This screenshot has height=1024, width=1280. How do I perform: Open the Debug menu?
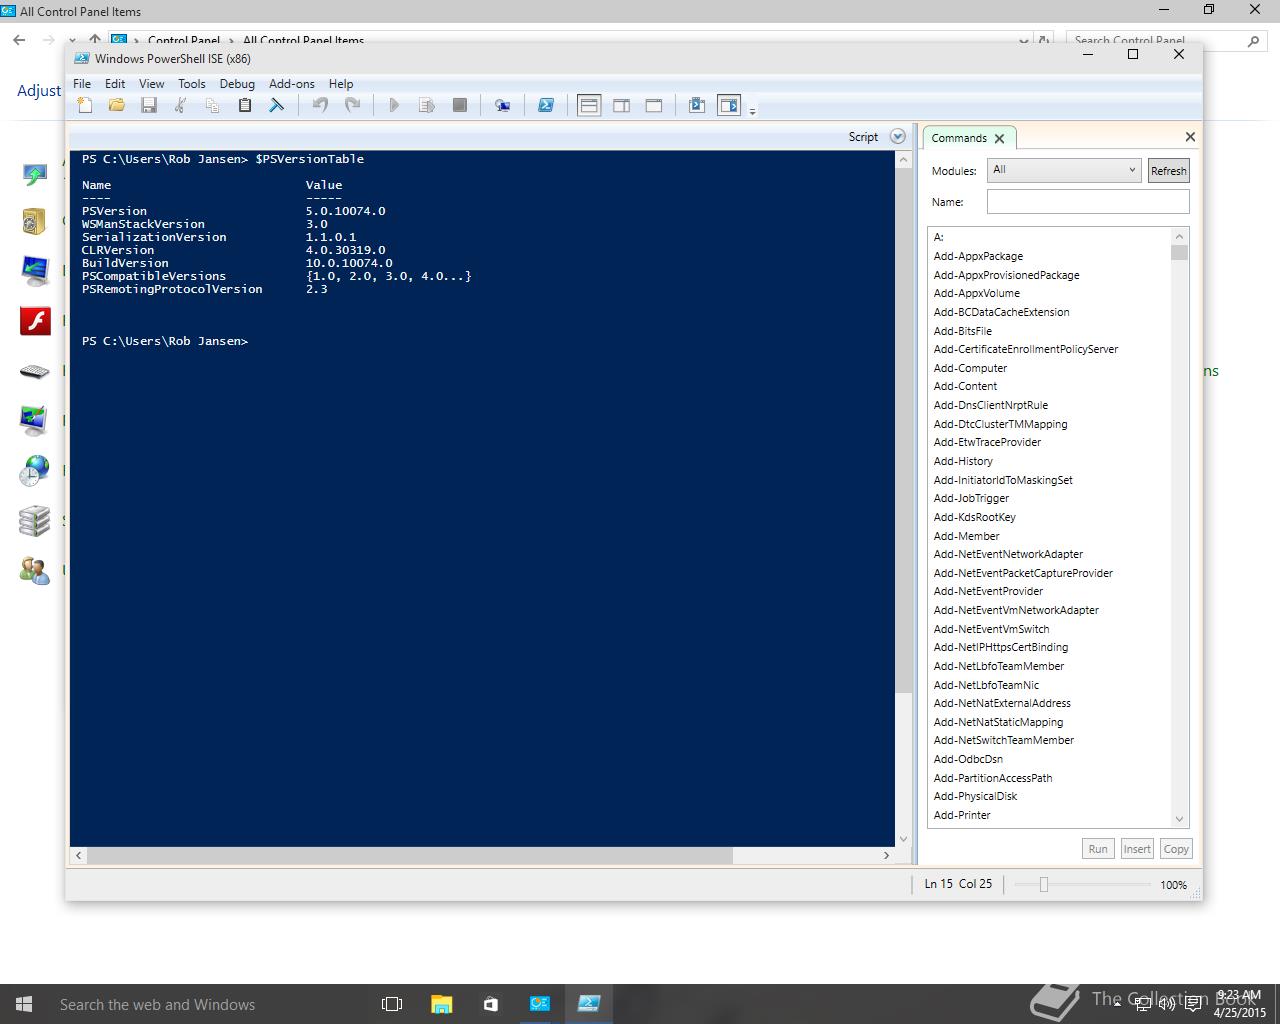pyautogui.click(x=237, y=84)
